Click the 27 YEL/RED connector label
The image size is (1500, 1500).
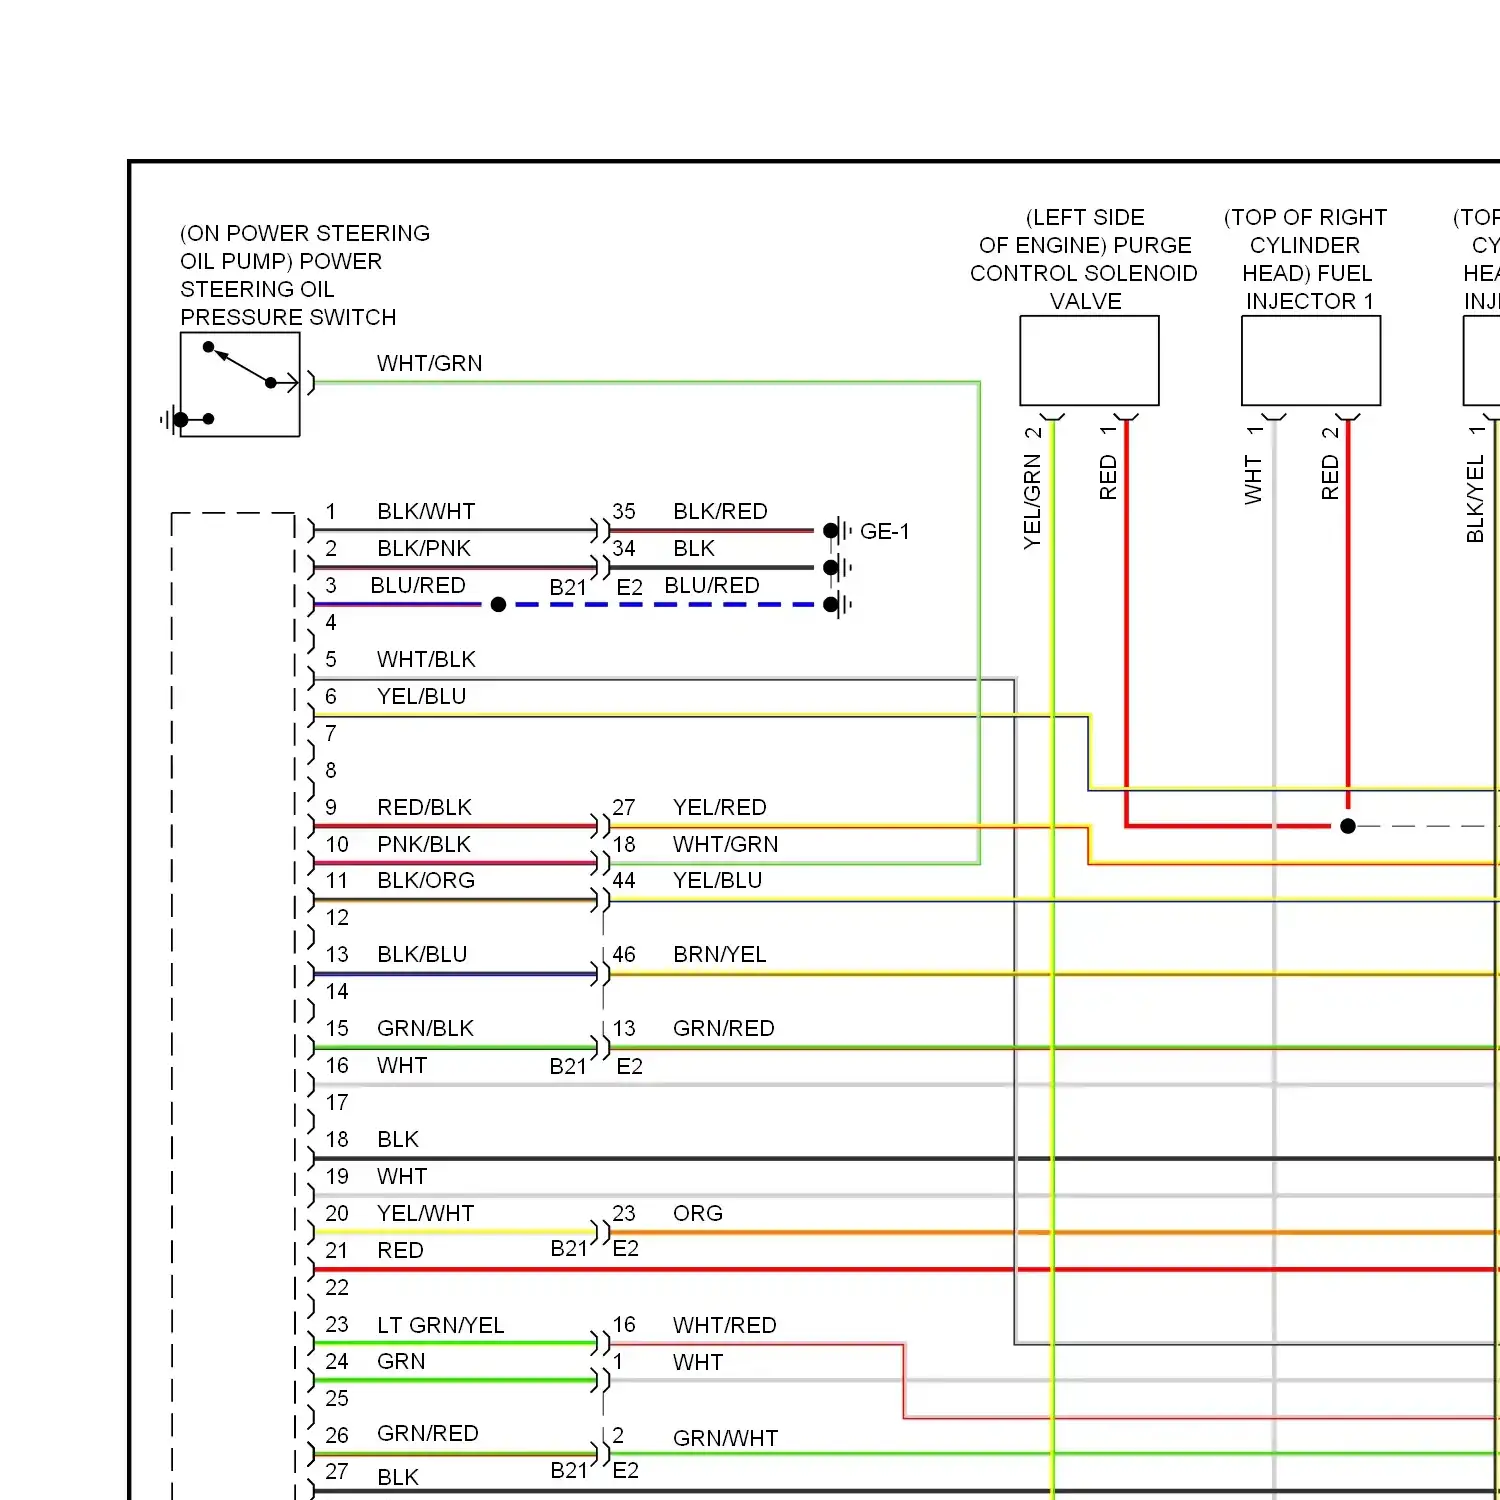[690, 808]
